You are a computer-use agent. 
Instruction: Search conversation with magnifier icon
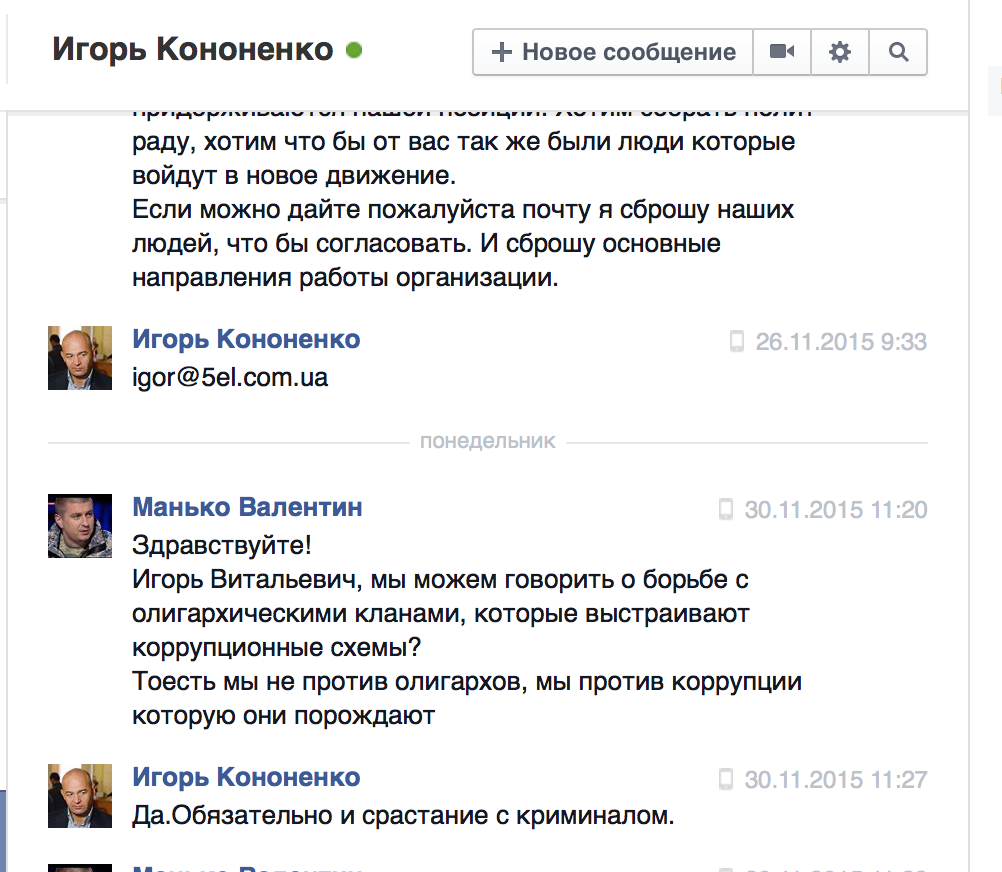pos(898,52)
